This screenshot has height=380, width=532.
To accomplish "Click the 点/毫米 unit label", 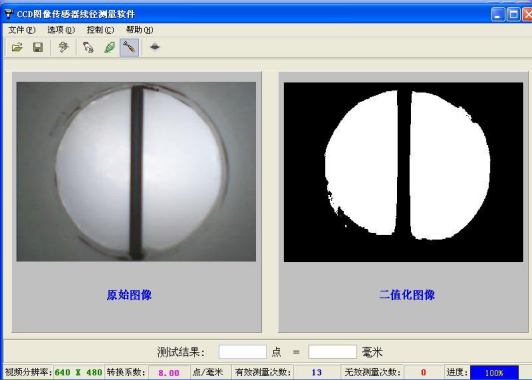I will [208, 372].
